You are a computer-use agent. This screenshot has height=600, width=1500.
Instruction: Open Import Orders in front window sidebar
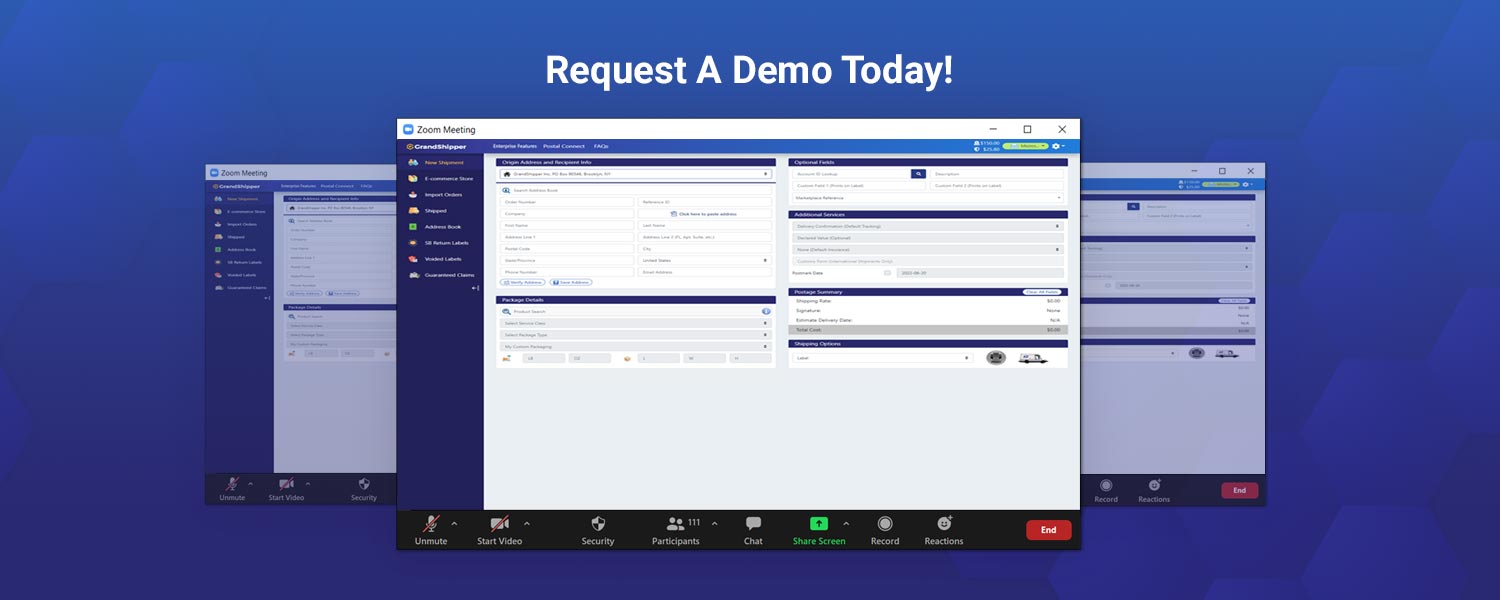coord(435,195)
